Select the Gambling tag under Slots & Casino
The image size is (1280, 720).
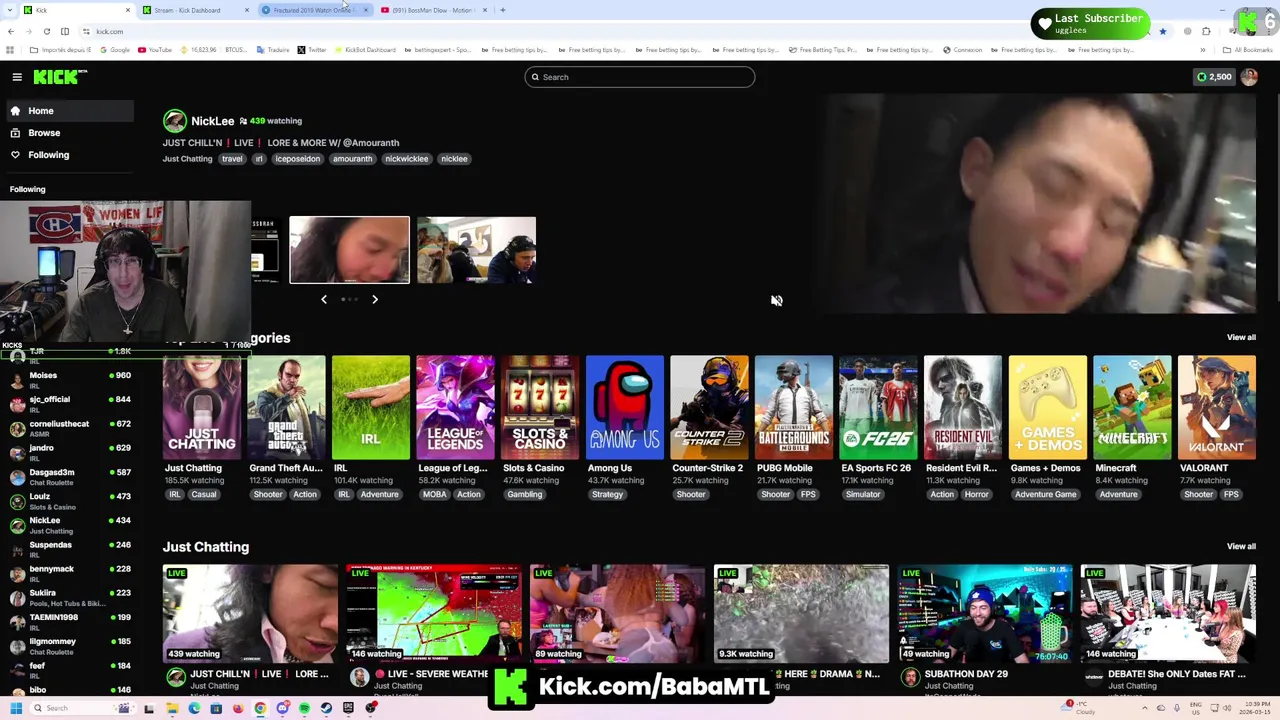(x=524, y=494)
